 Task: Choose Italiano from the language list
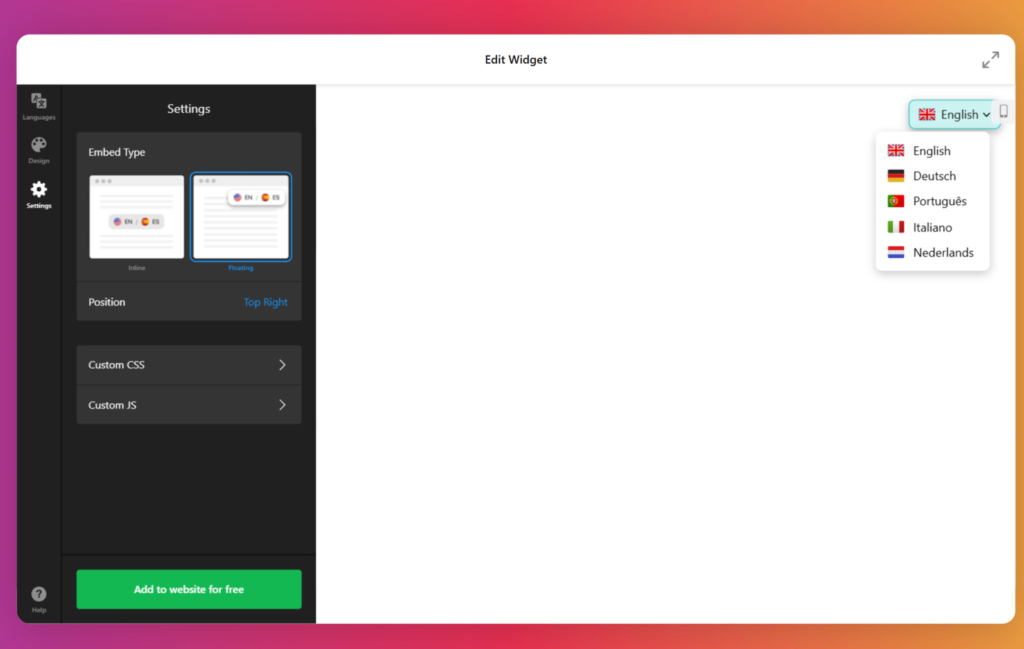point(932,227)
